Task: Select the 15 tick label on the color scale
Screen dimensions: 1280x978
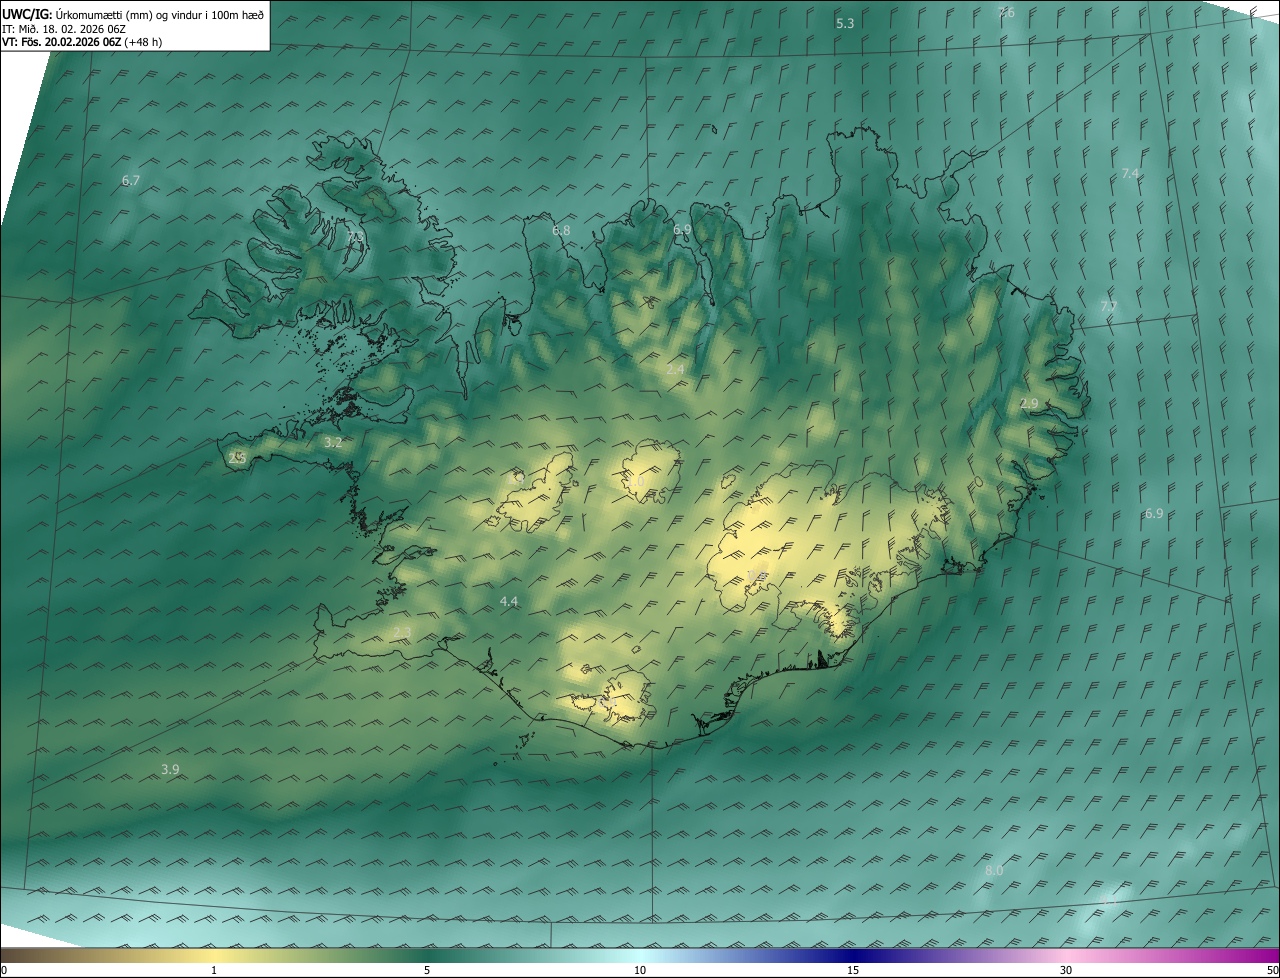Action: pyautogui.click(x=853, y=971)
